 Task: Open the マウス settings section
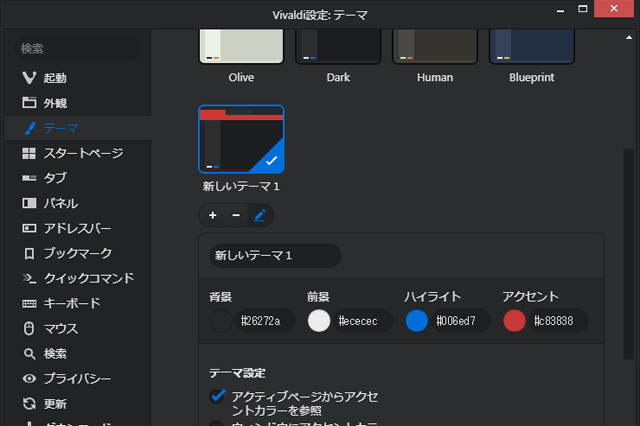tap(78, 328)
